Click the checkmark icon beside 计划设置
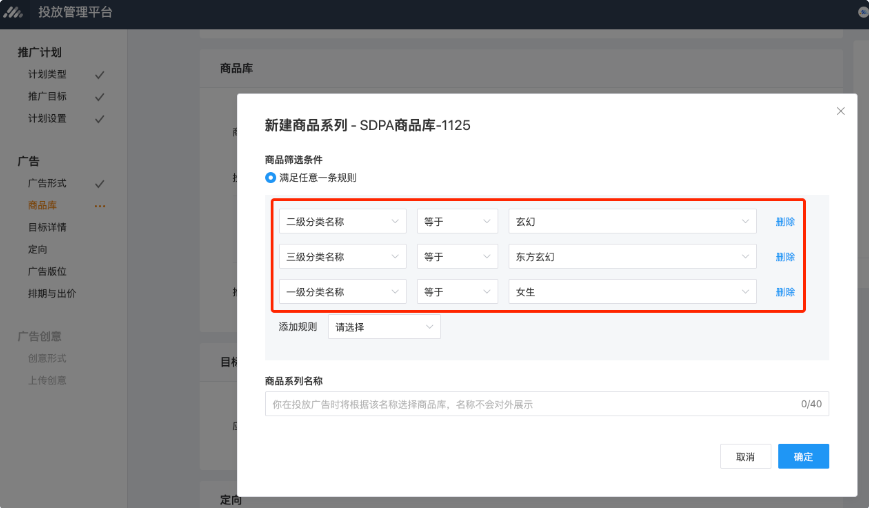 point(99,119)
